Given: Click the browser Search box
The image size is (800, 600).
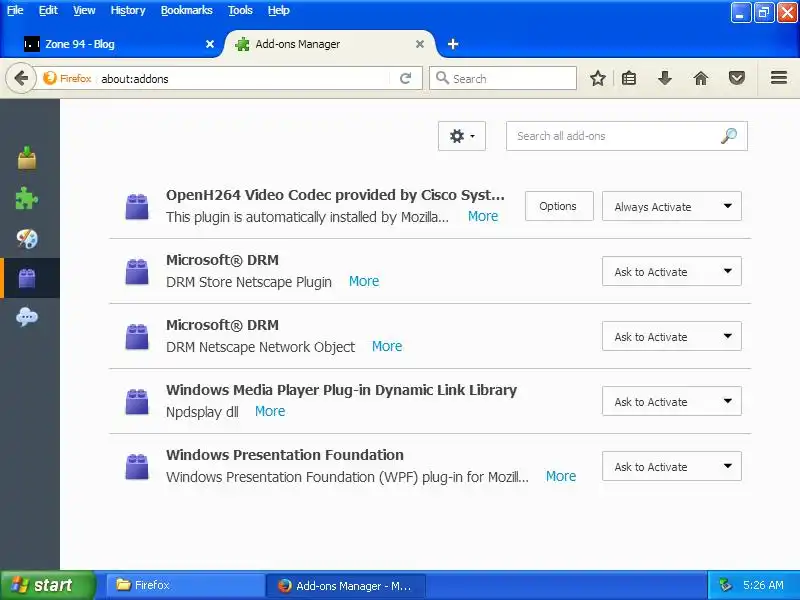Looking at the screenshot, I should point(503,79).
